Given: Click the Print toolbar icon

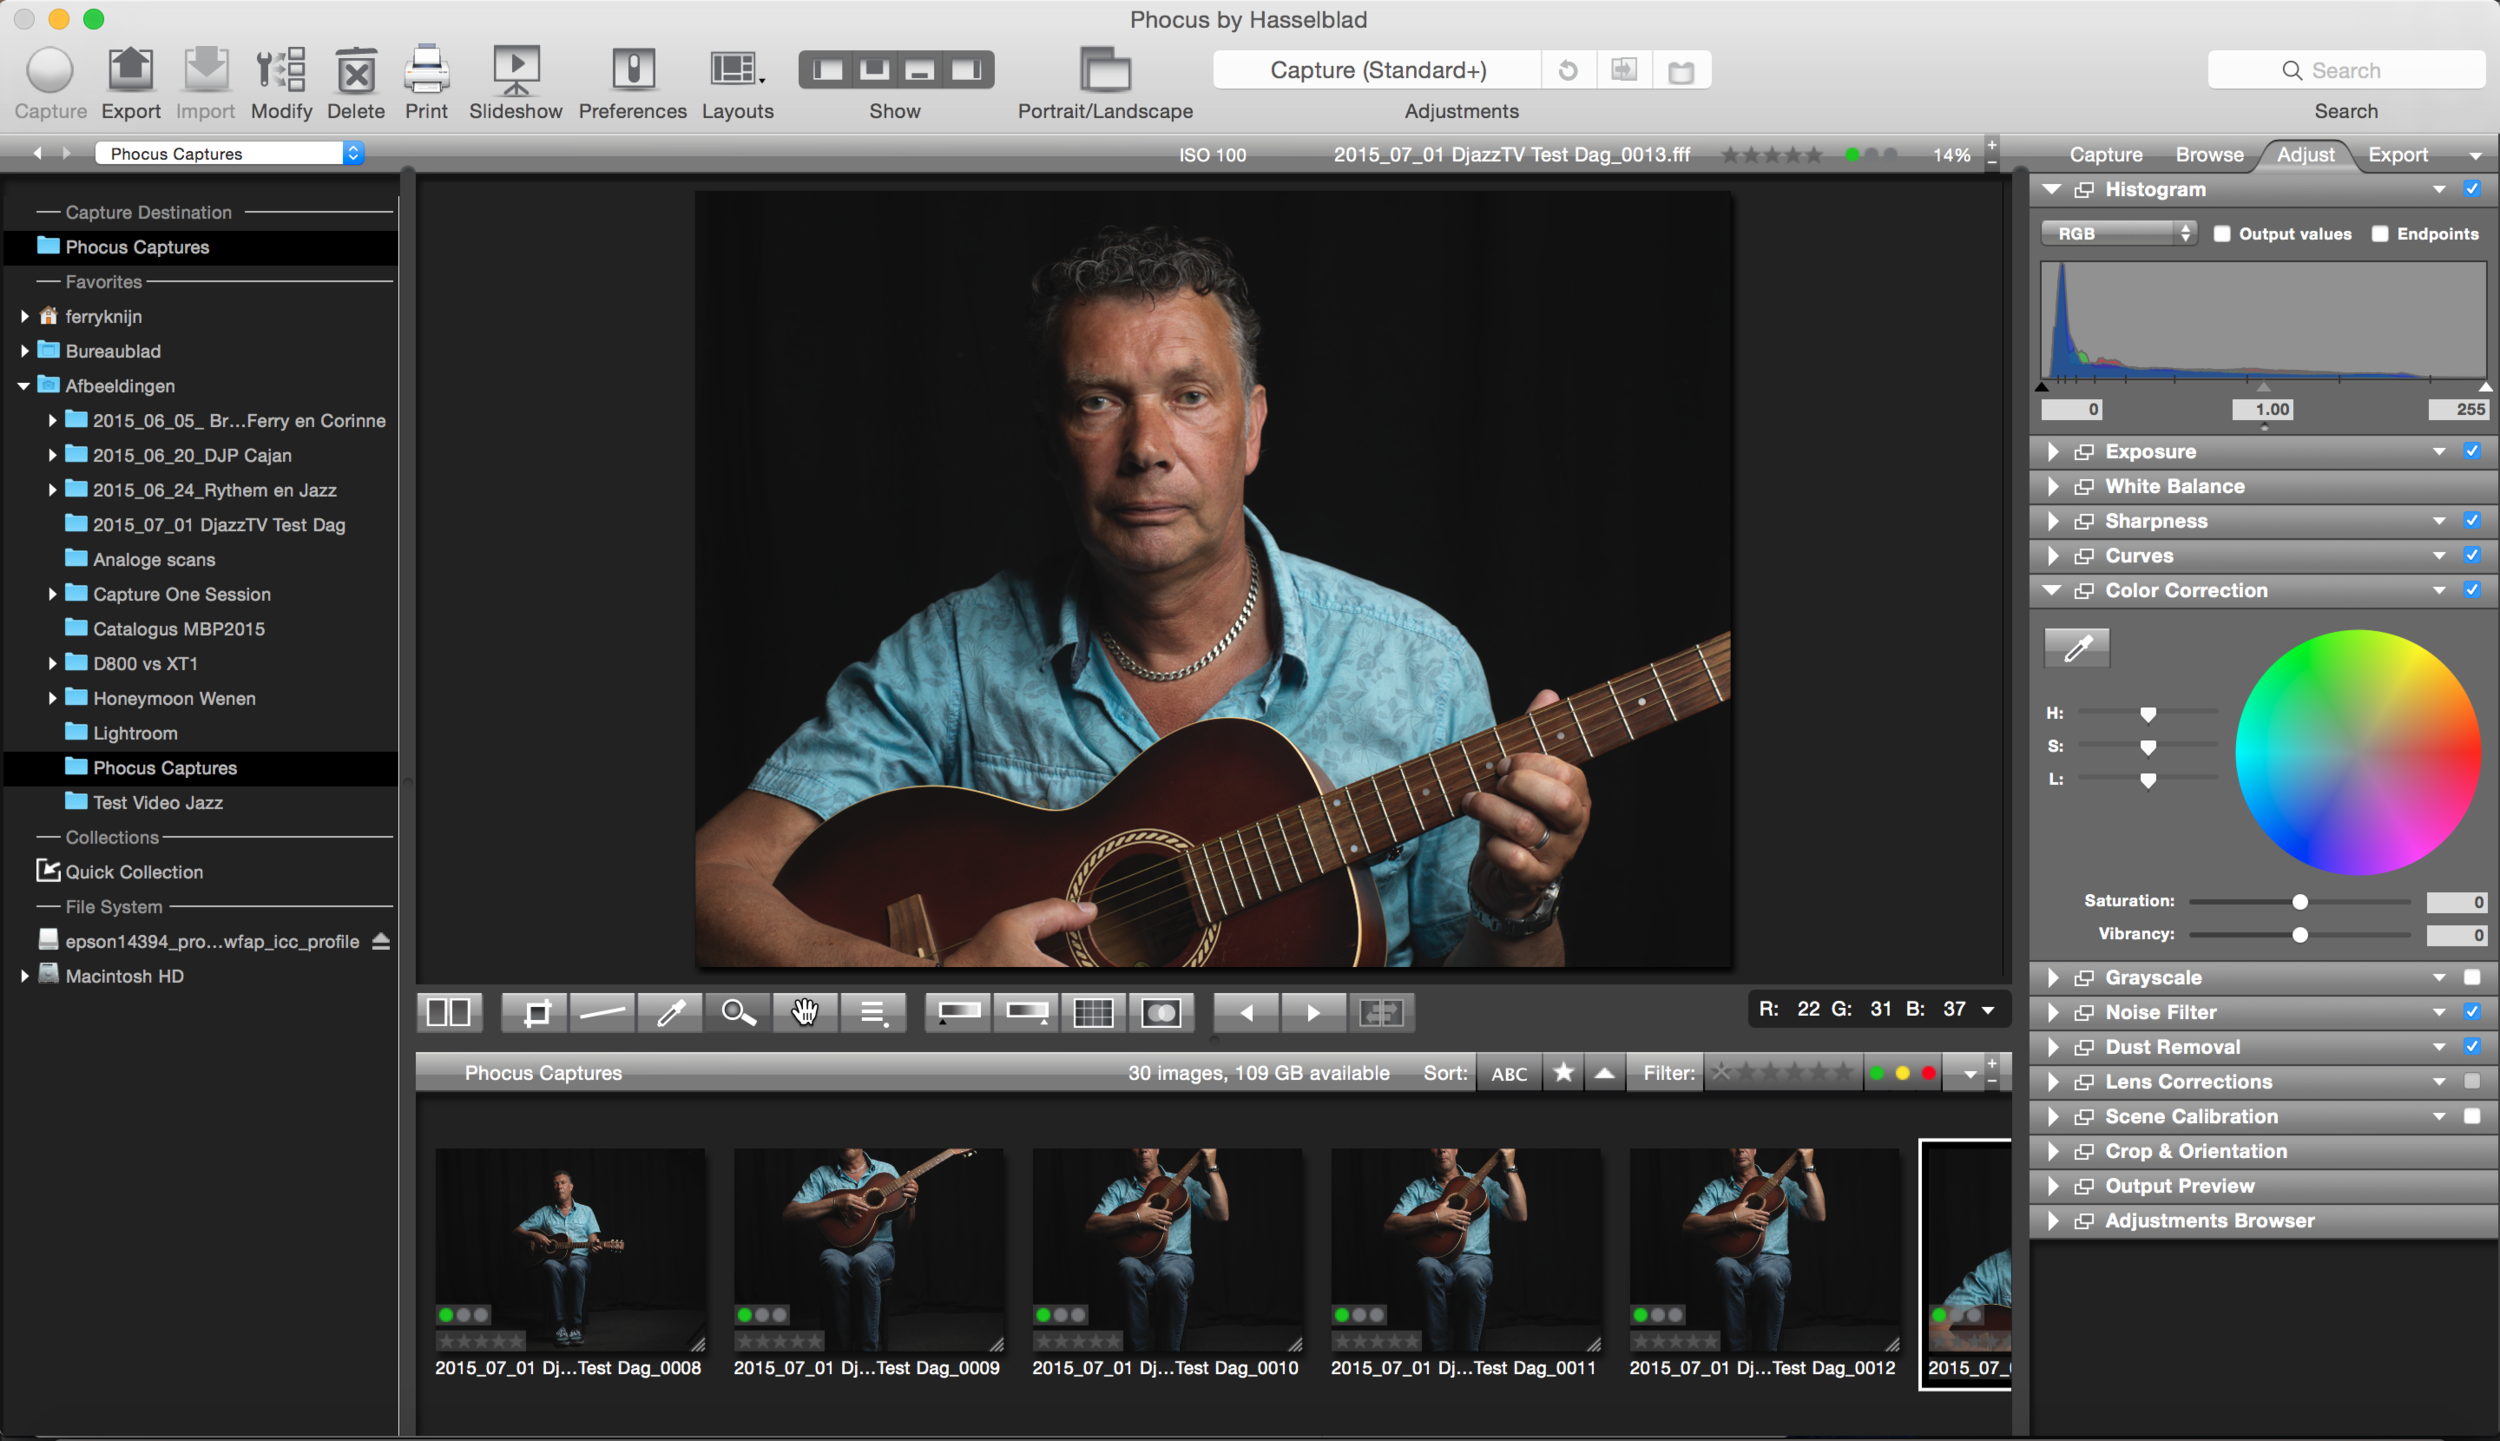Looking at the screenshot, I should pyautogui.click(x=426, y=70).
